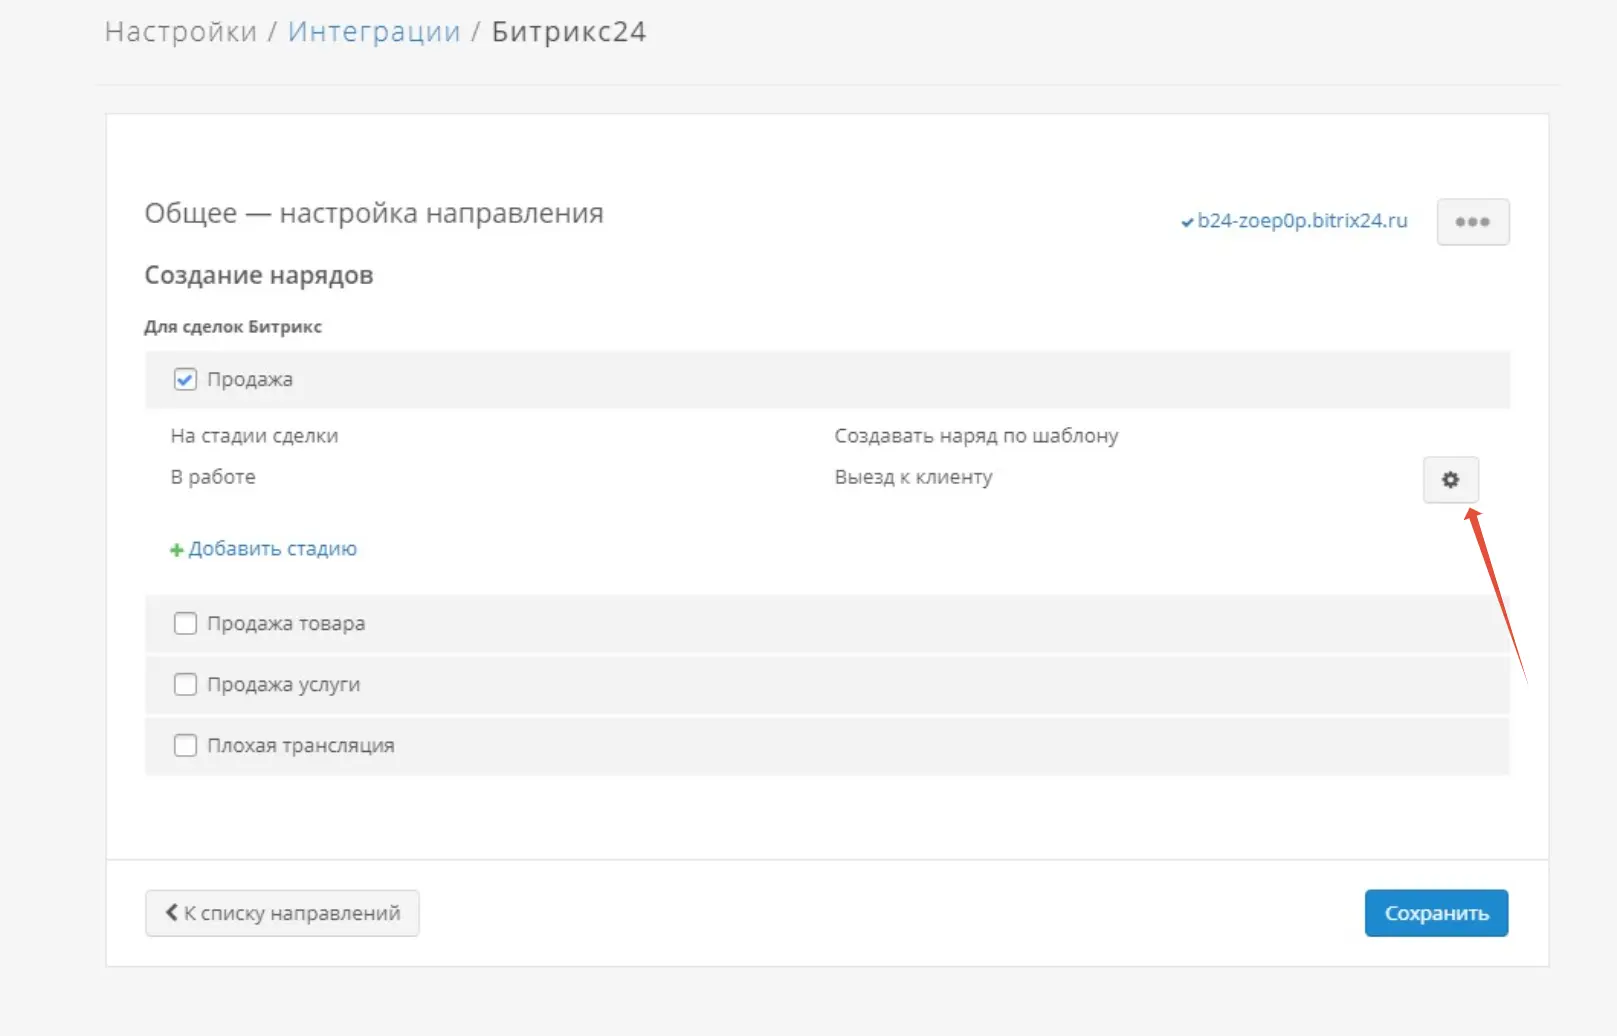Click the Битрикс24 breadcrumb title

coord(569,32)
